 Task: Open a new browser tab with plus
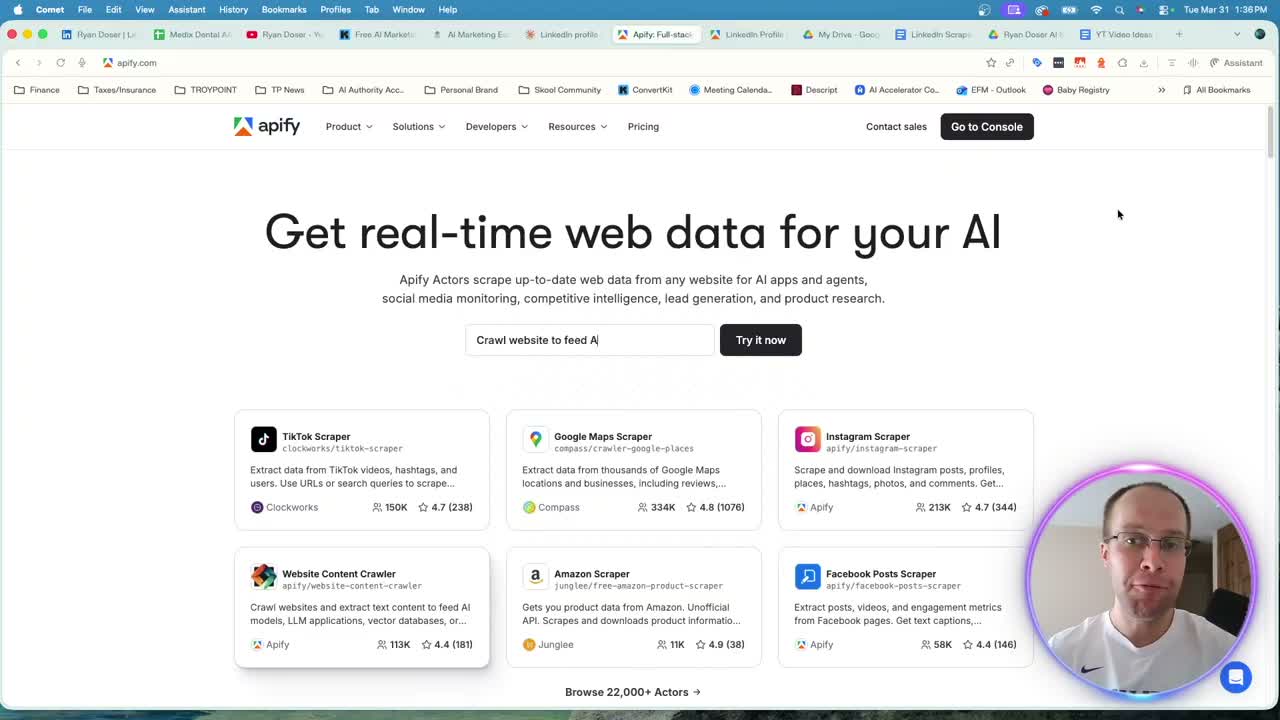click(1179, 34)
